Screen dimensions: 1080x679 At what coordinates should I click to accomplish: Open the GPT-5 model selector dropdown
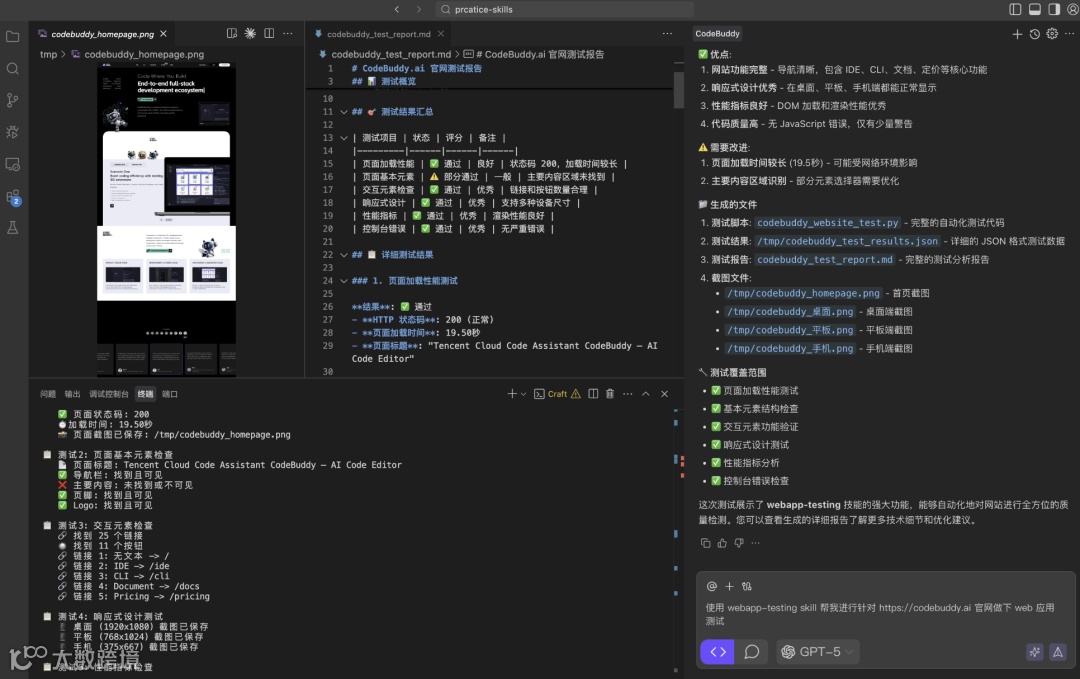819,651
